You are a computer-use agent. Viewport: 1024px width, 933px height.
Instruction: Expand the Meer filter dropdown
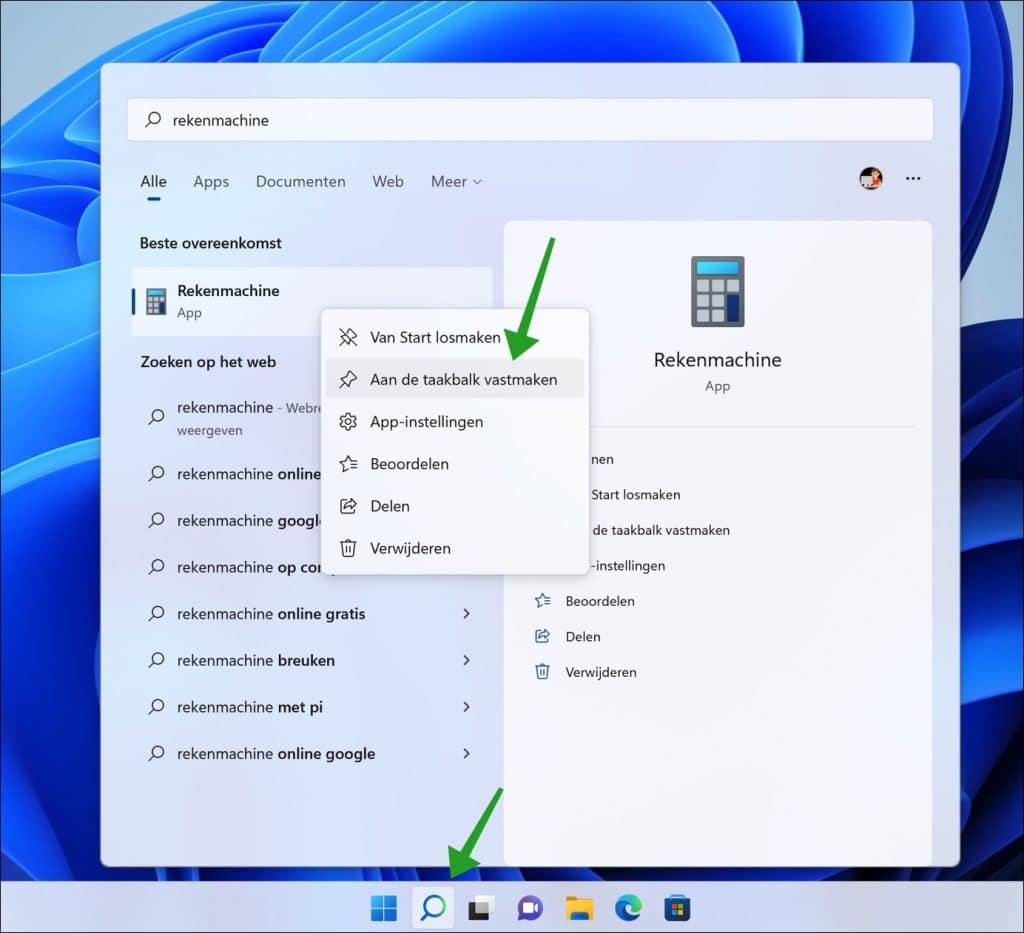[x=456, y=182]
